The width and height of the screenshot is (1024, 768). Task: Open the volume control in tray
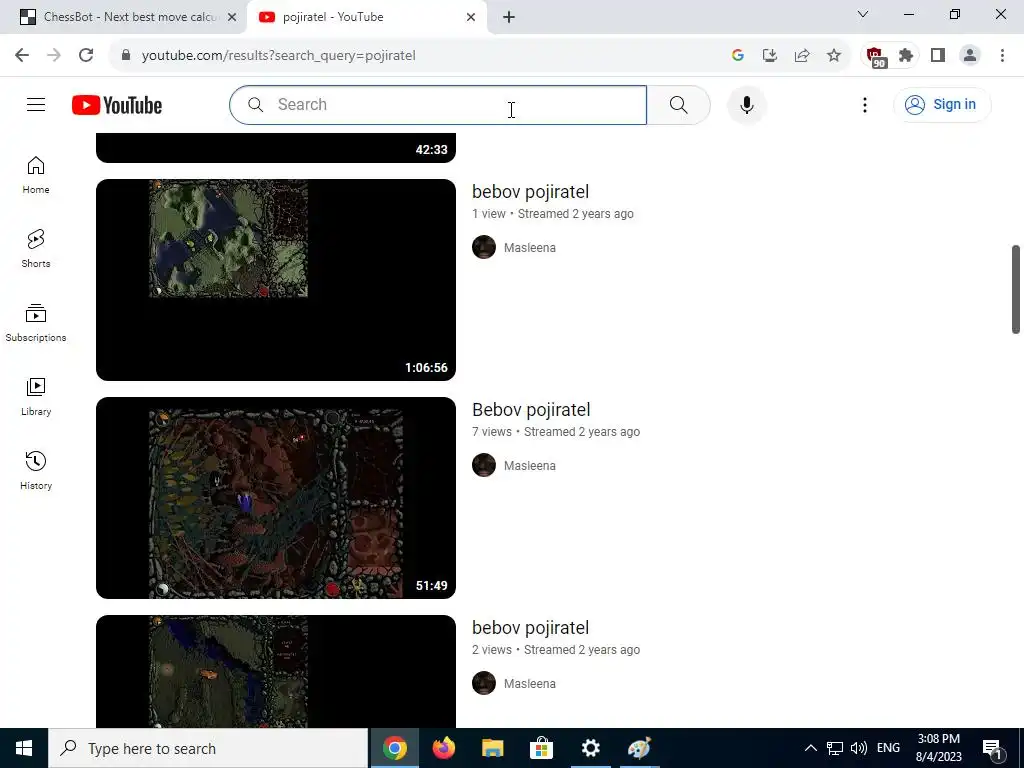(x=859, y=748)
